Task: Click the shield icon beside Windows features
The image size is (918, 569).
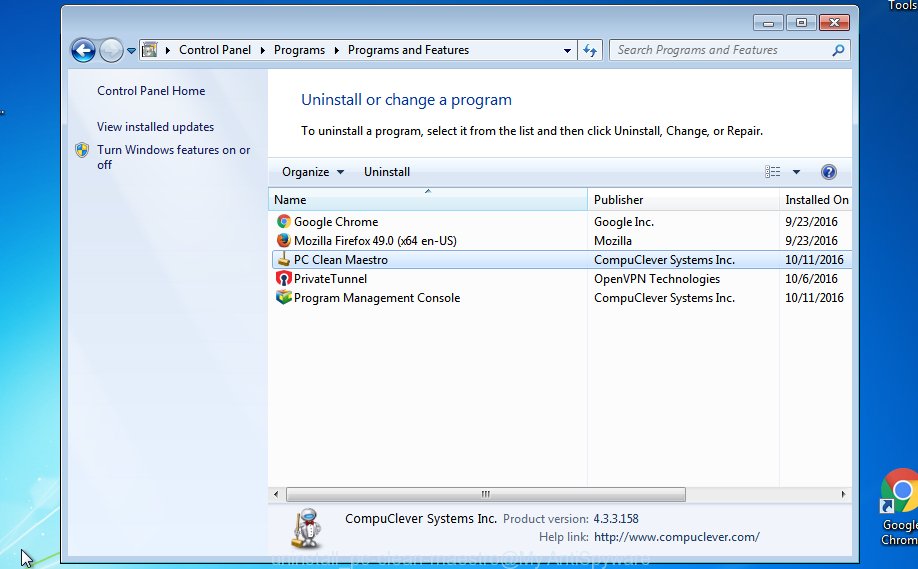Action: click(x=82, y=150)
